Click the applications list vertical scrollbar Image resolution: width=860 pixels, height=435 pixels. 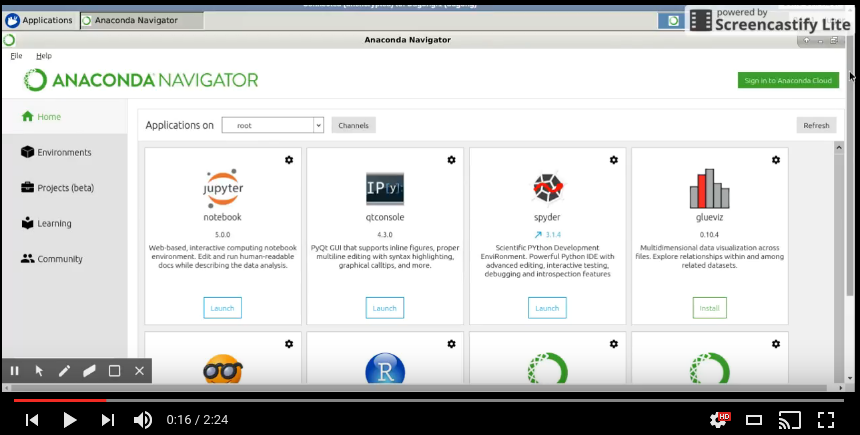(839, 262)
